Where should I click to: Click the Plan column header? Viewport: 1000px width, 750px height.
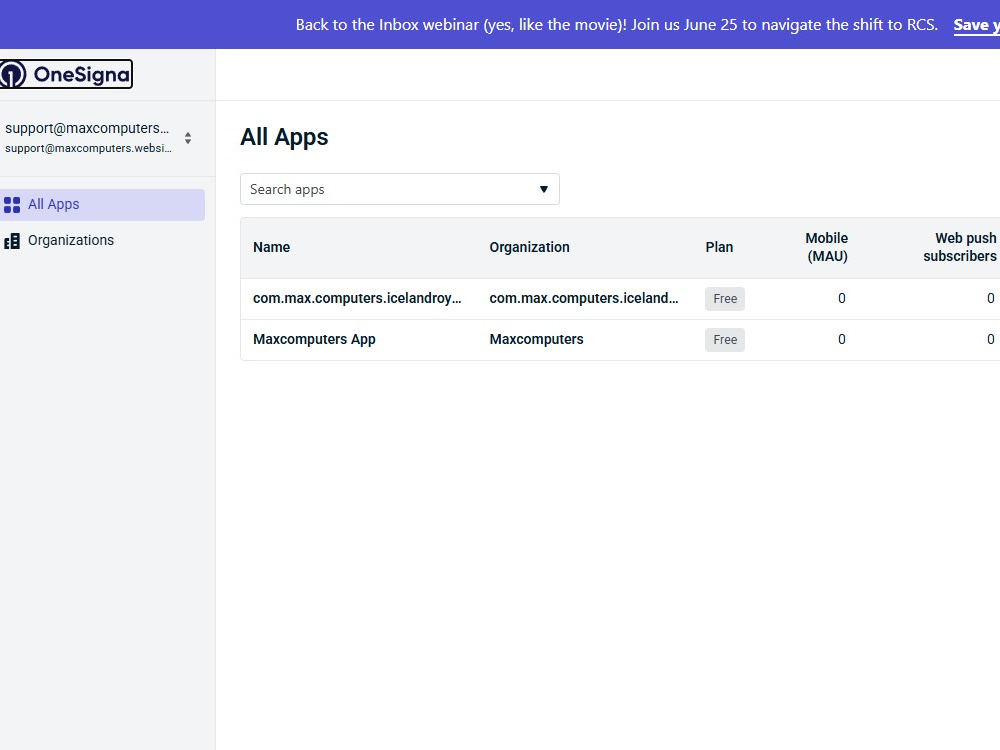[719, 247]
